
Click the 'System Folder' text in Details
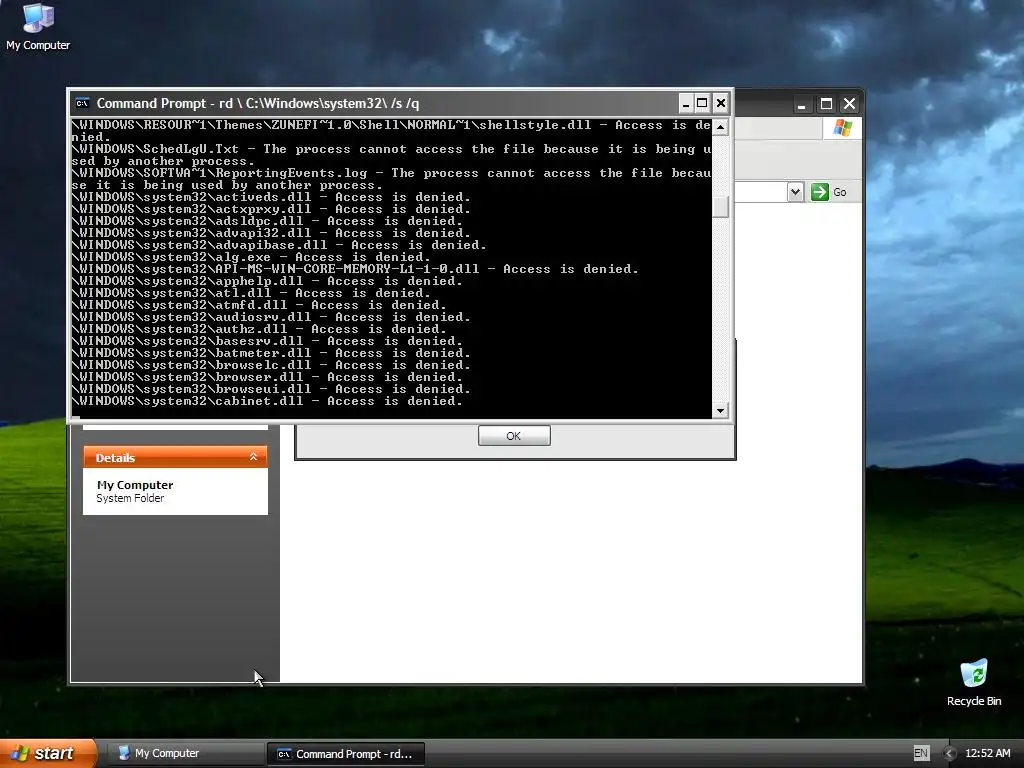[130, 498]
